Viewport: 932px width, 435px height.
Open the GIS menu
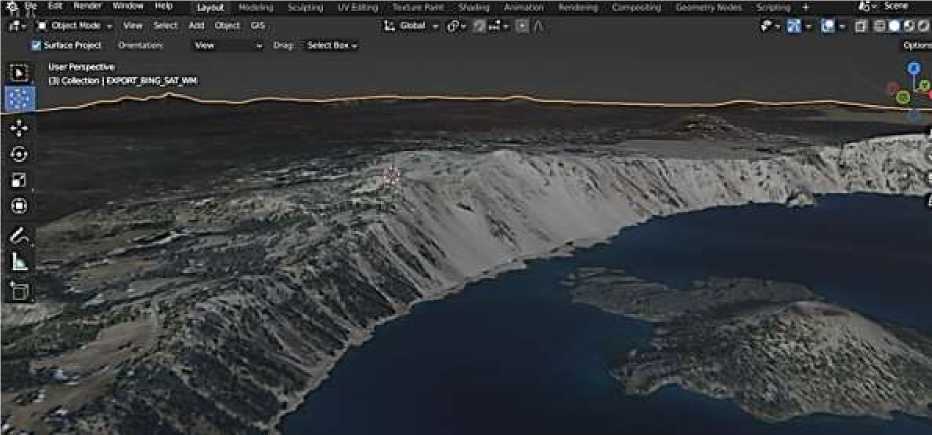point(258,25)
